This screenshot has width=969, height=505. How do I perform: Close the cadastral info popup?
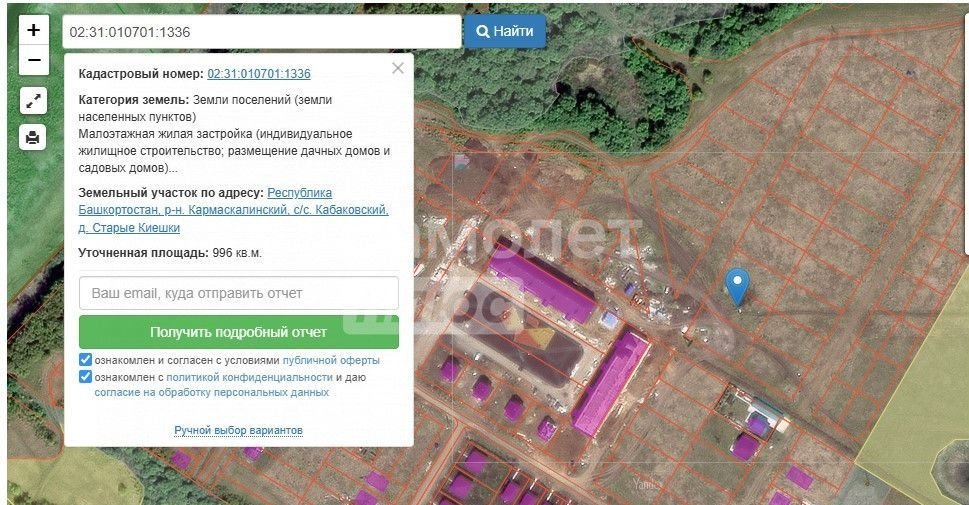[398, 68]
